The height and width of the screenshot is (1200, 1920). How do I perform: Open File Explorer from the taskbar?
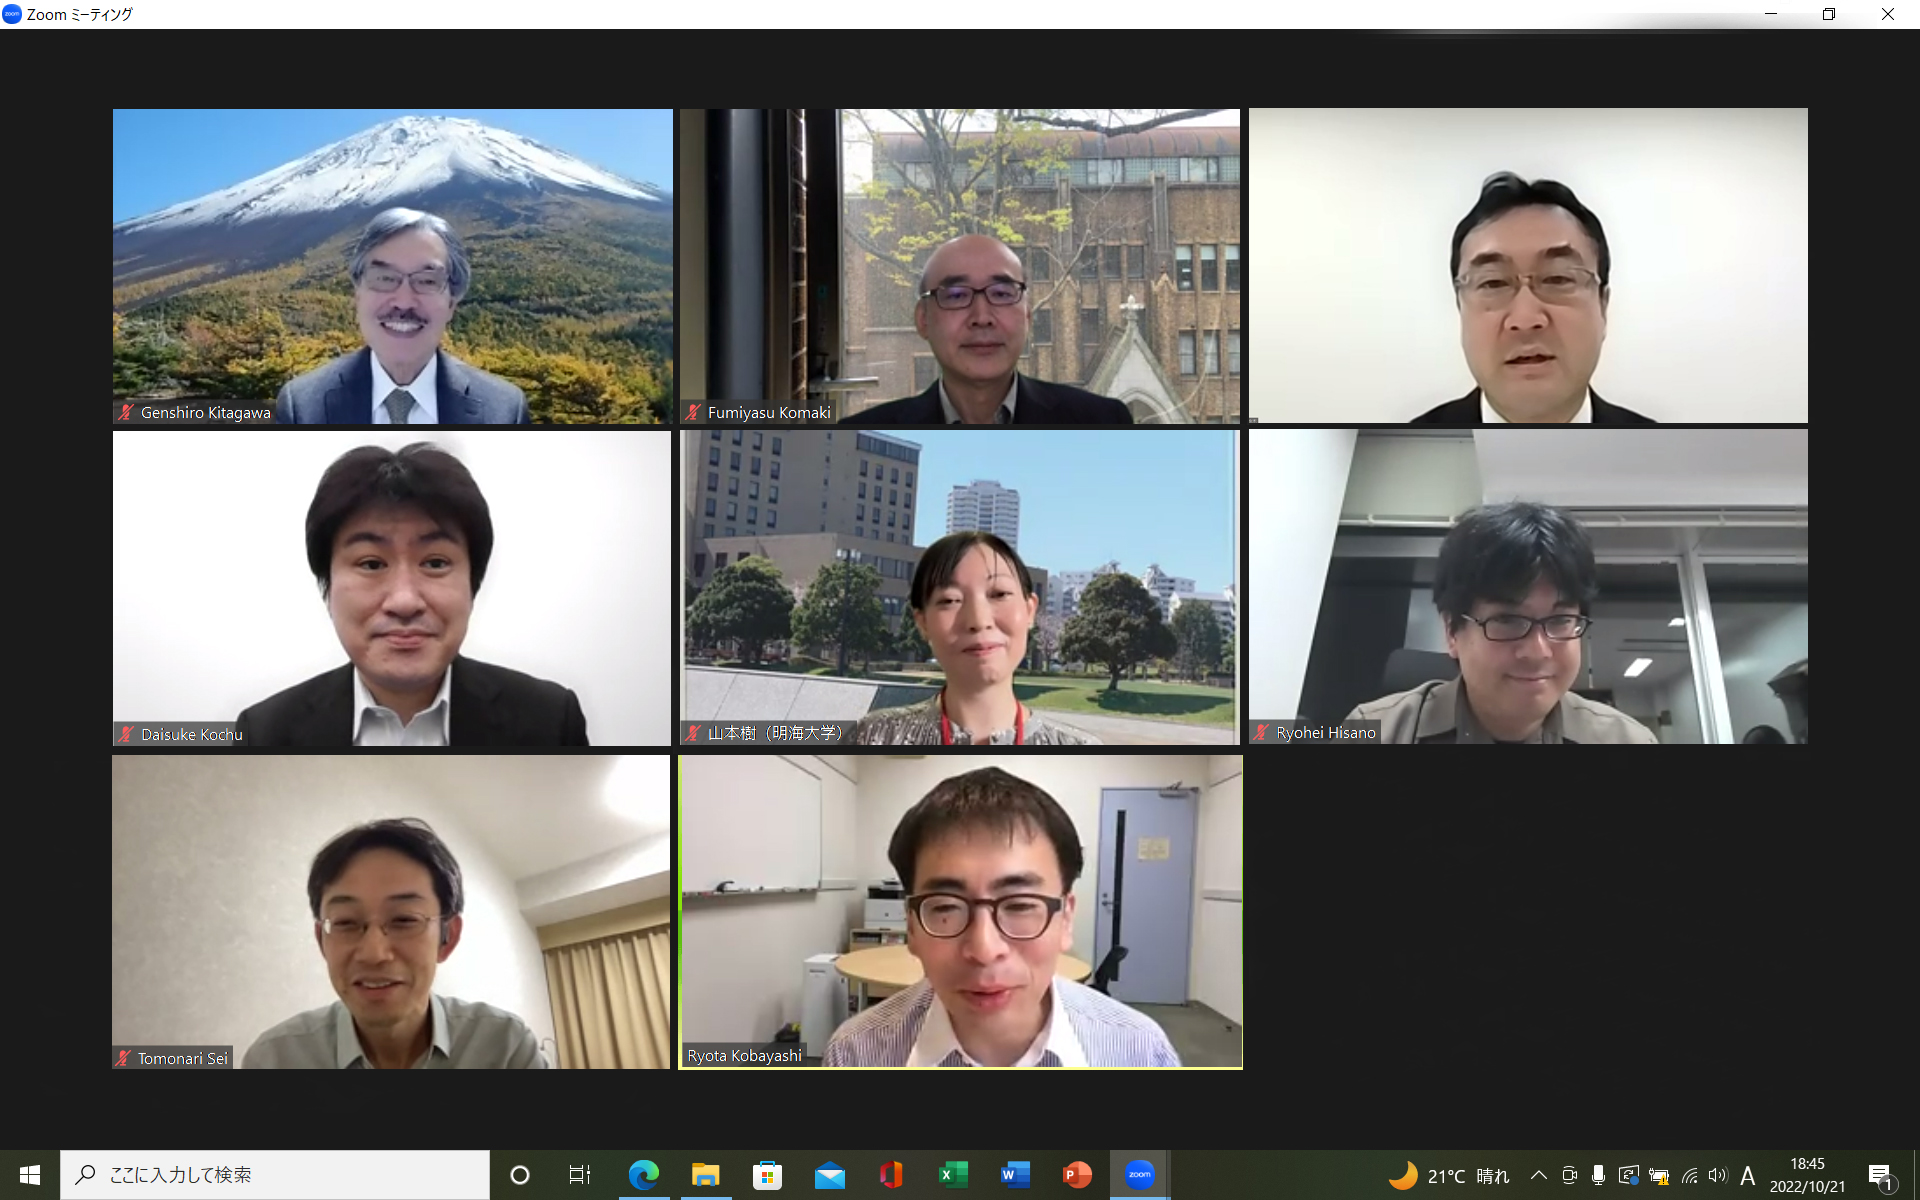click(x=706, y=1175)
